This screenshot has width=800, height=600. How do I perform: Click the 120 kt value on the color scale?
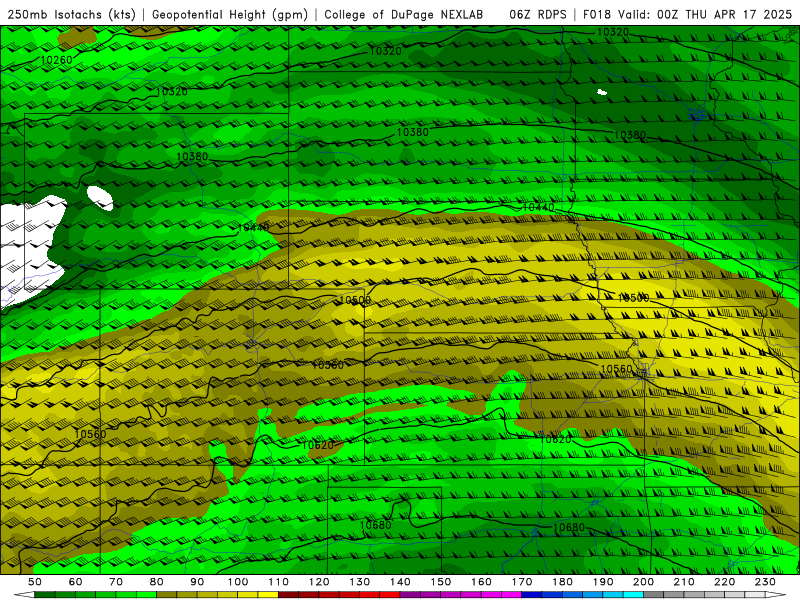pyautogui.click(x=319, y=582)
